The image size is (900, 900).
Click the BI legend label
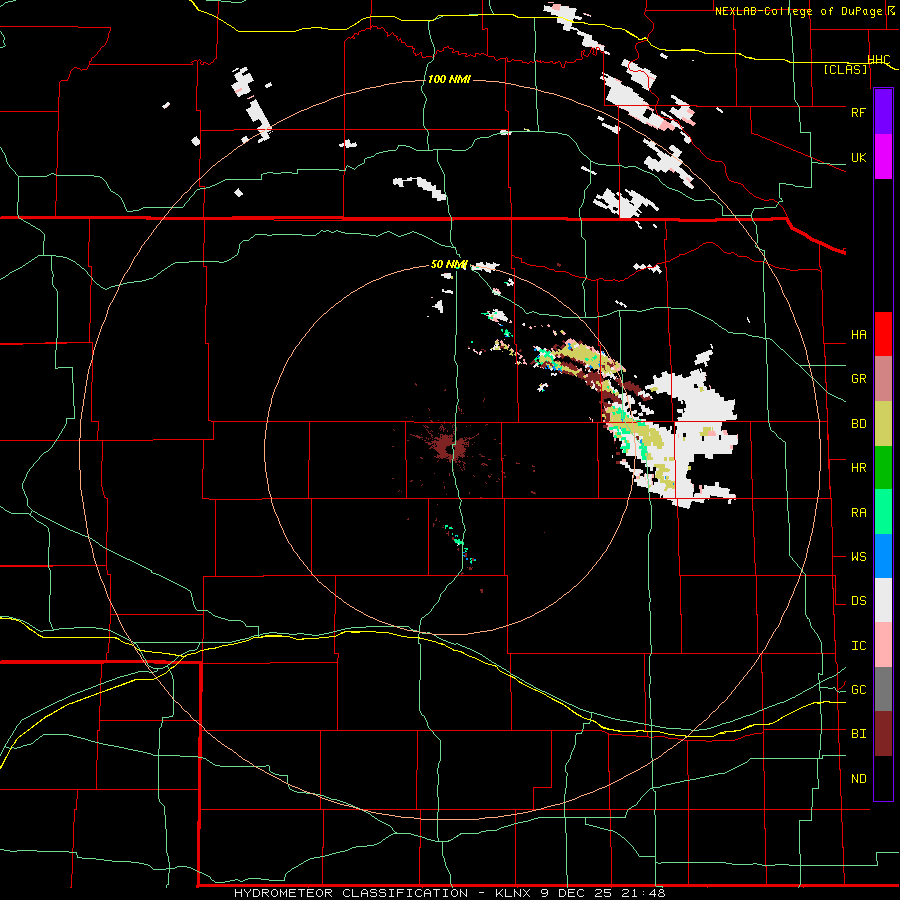(858, 734)
